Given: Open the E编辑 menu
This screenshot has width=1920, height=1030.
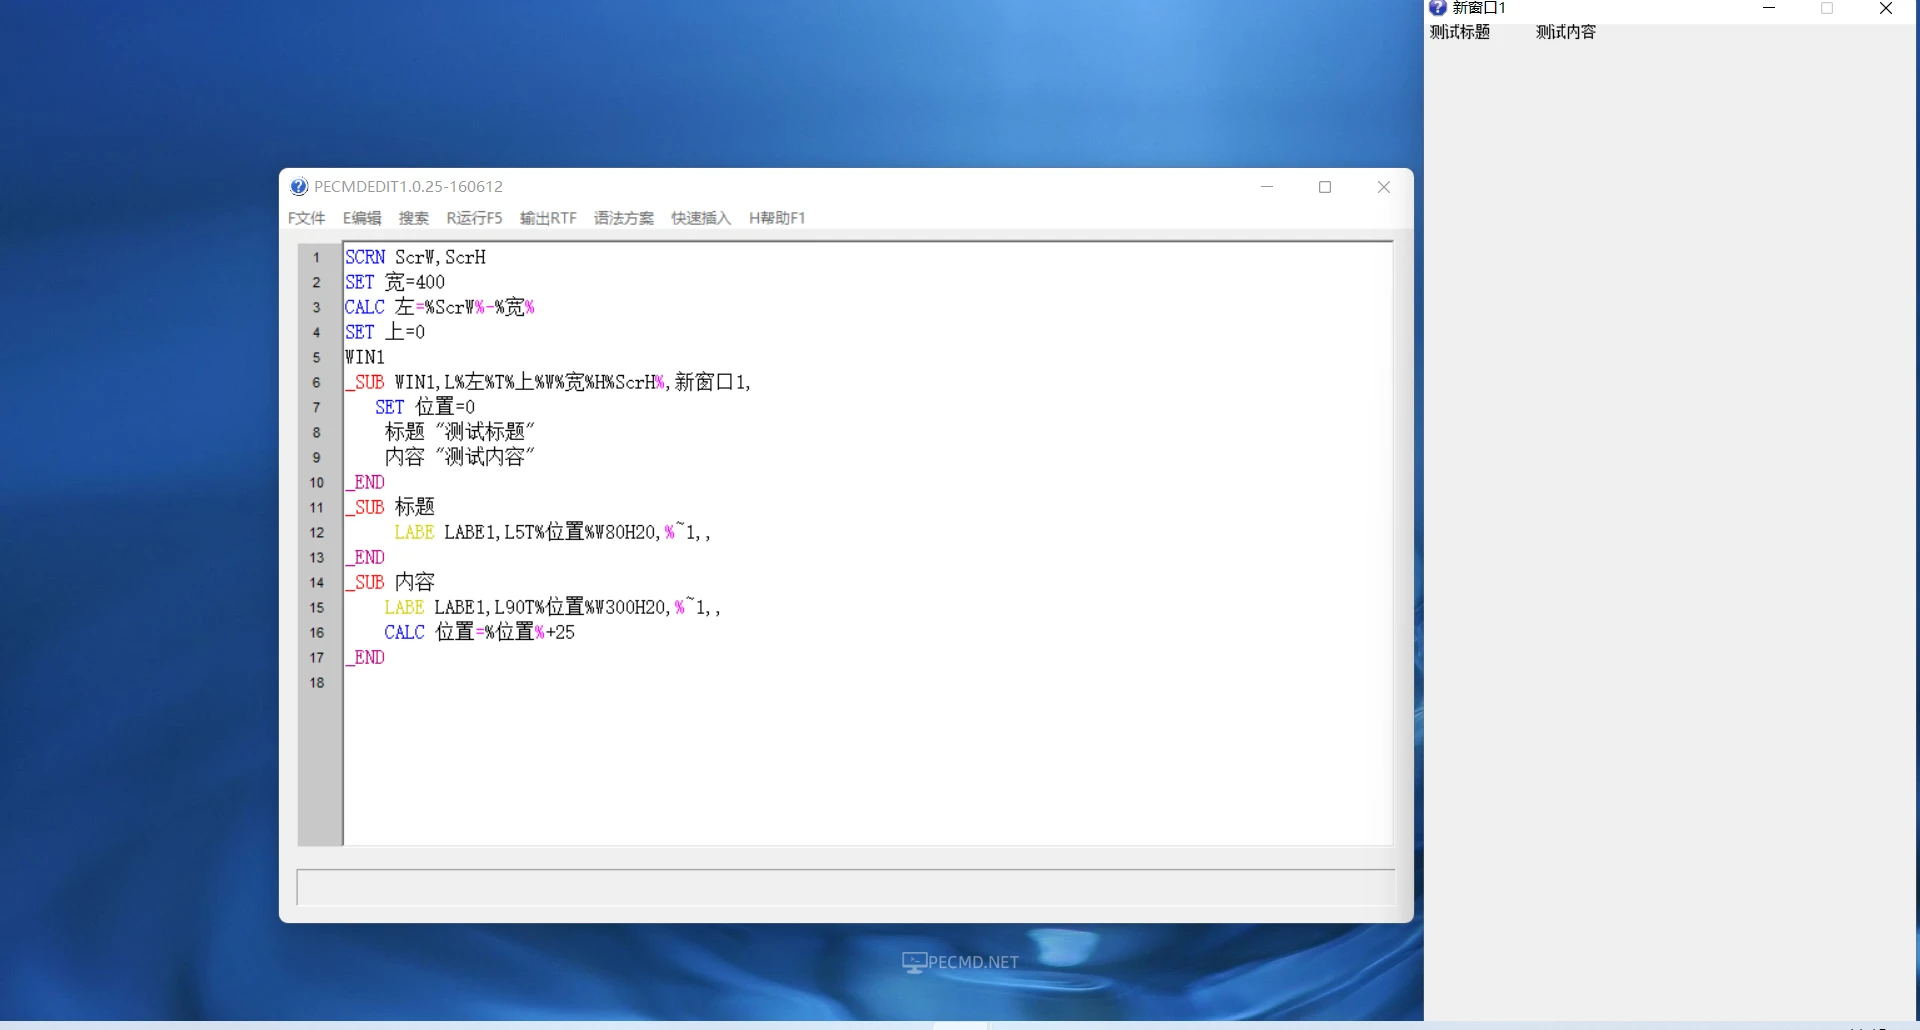Looking at the screenshot, I should pos(362,218).
